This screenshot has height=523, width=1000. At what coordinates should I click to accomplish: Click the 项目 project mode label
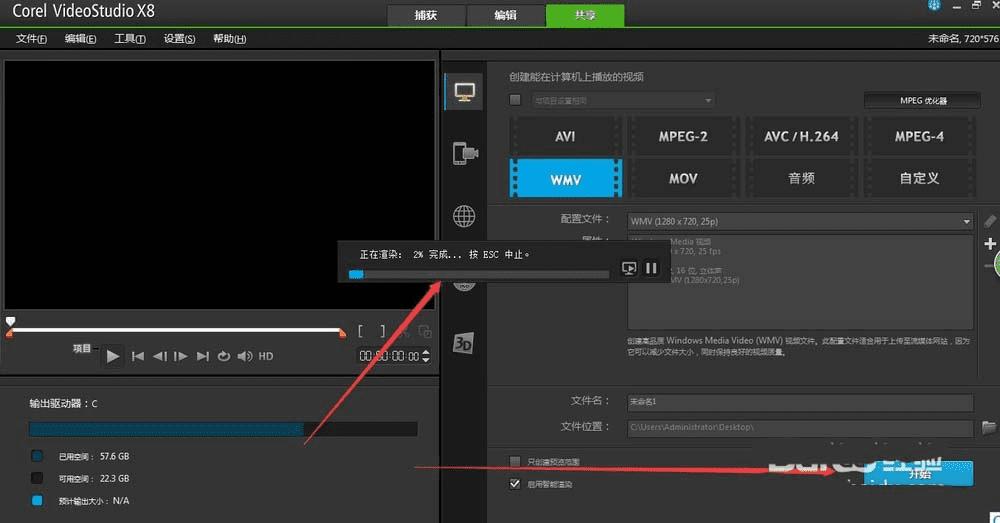pyautogui.click(x=82, y=348)
